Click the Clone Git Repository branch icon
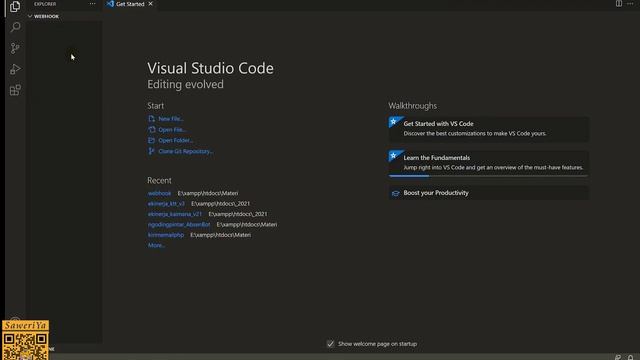640x360 pixels. pyautogui.click(x=151, y=151)
